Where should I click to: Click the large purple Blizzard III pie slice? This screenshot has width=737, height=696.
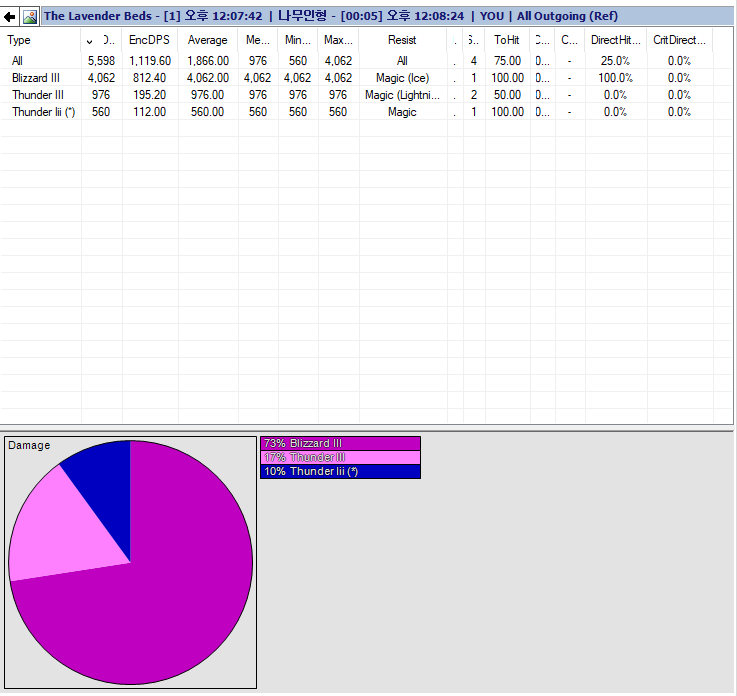pyautogui.click(x=170, y=590)
